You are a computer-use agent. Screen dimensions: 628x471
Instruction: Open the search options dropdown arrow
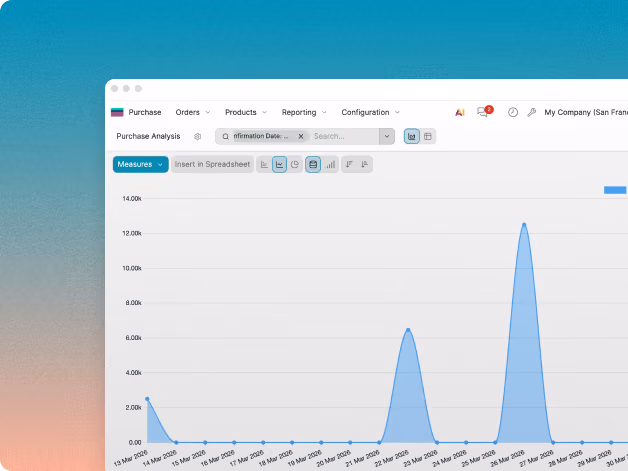click(x=387, y=137)
